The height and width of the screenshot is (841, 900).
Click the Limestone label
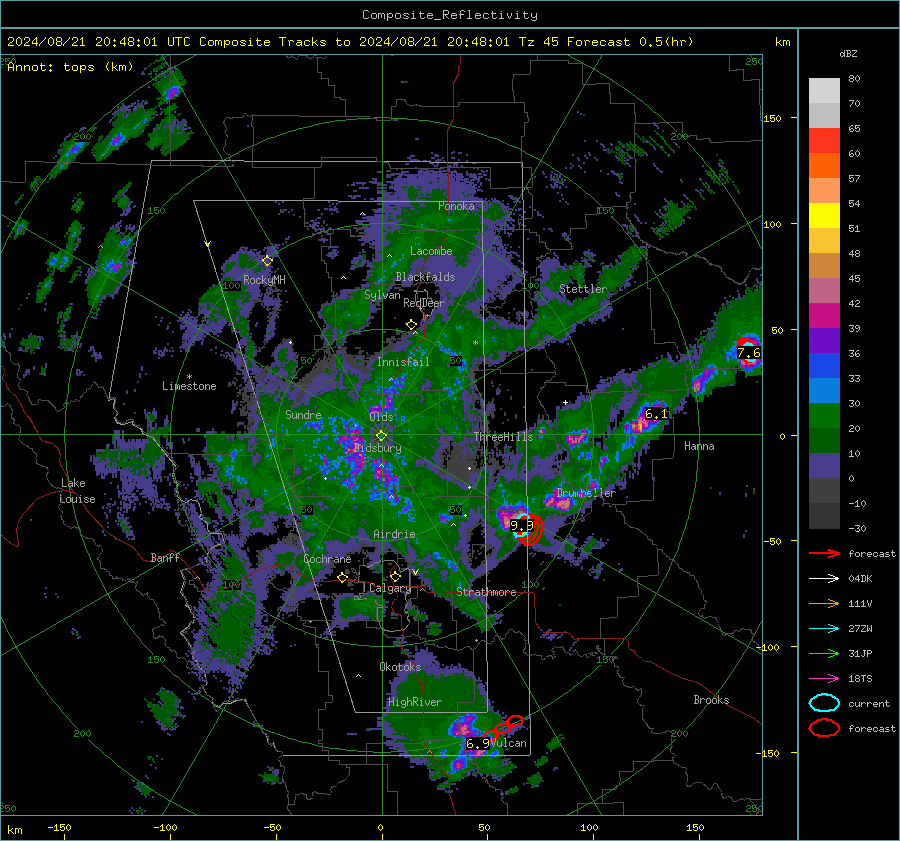click(189, 386)
